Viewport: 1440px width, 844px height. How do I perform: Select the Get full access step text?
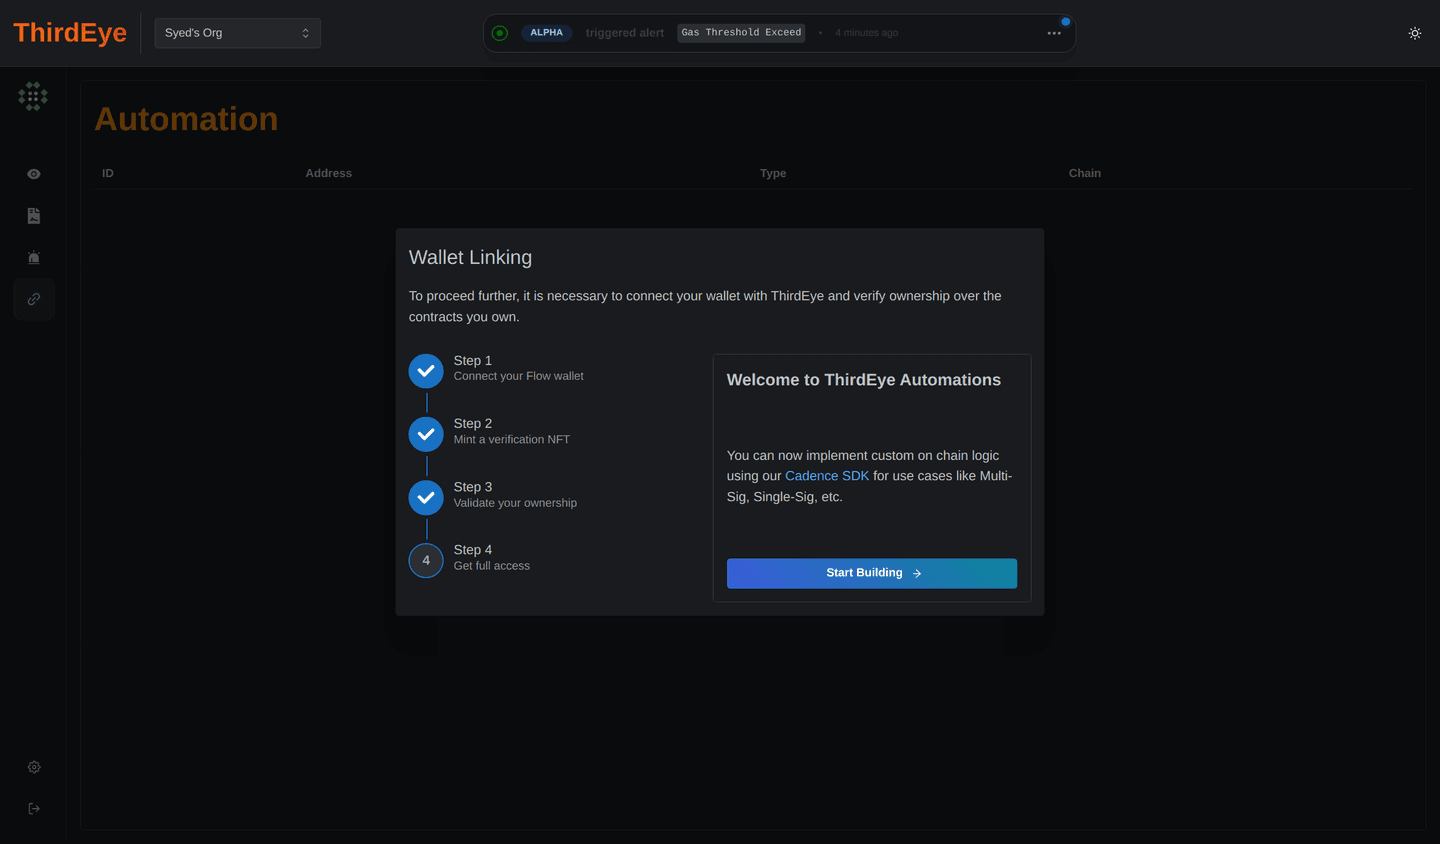coord(492,566)
